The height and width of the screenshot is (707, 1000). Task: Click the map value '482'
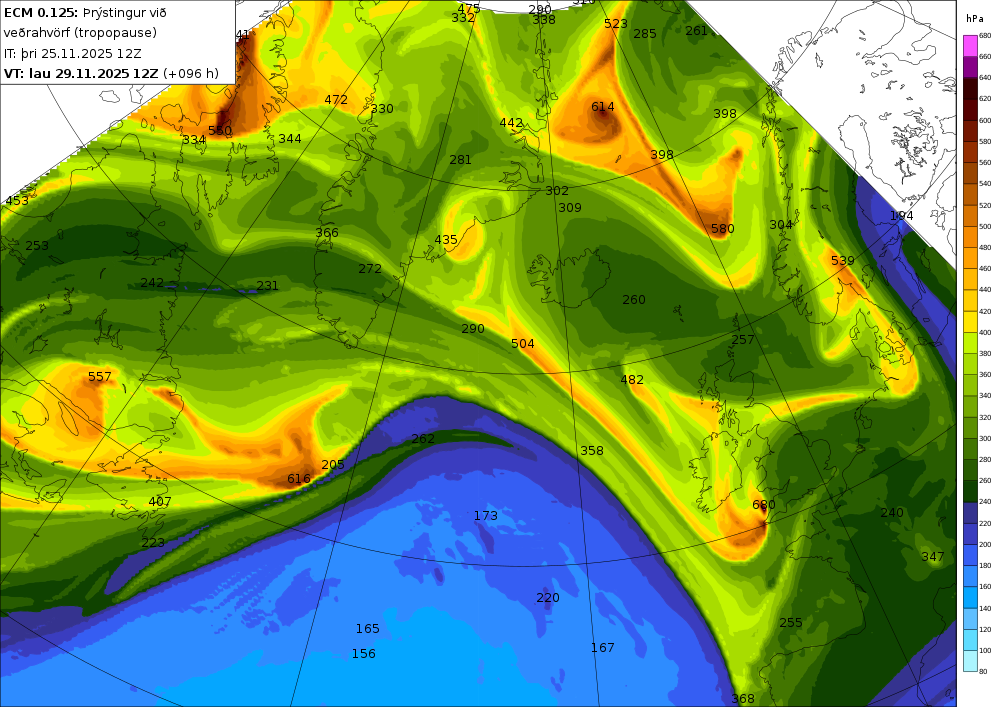[x=632, y=379]
